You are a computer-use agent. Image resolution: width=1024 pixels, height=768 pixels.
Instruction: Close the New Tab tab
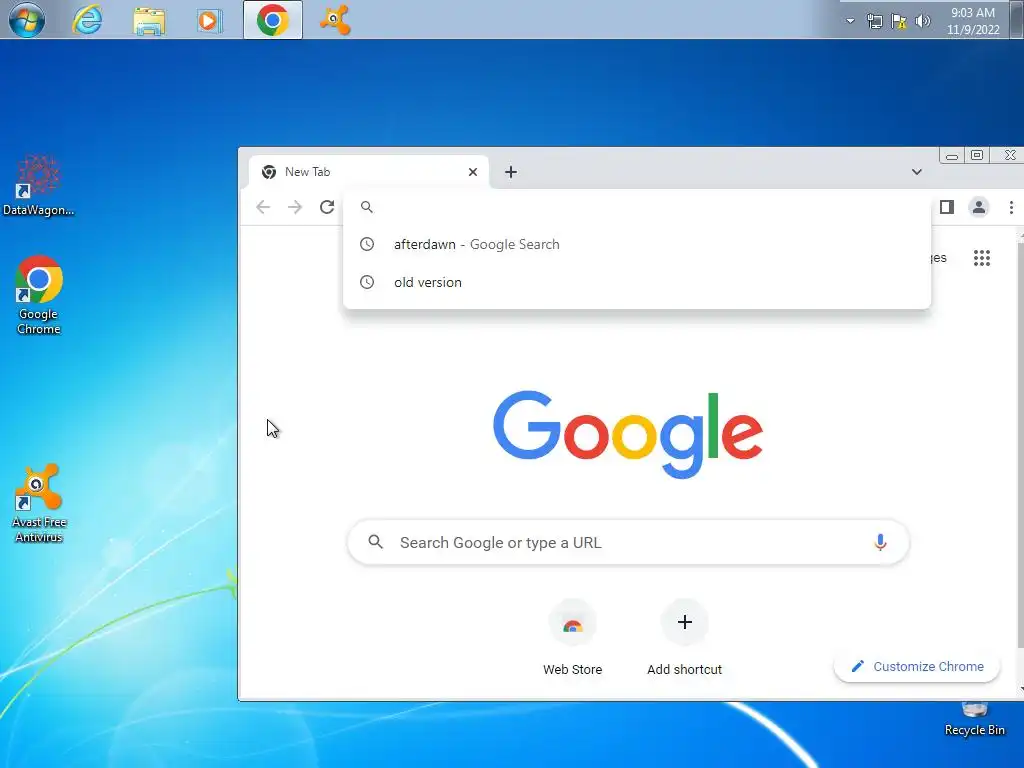tap(473, 172)
